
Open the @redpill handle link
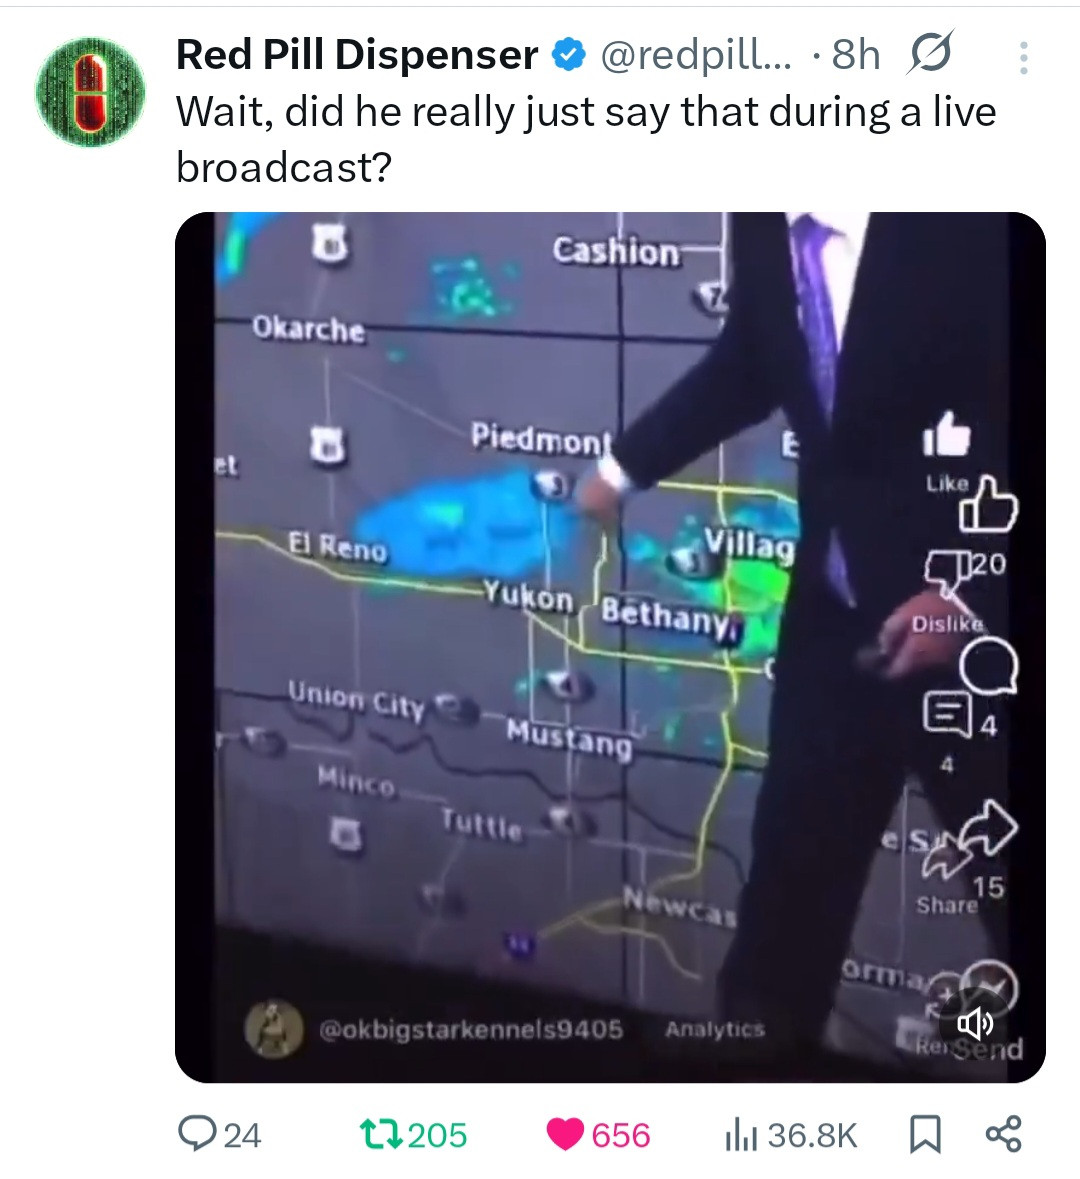coord(694,55)
